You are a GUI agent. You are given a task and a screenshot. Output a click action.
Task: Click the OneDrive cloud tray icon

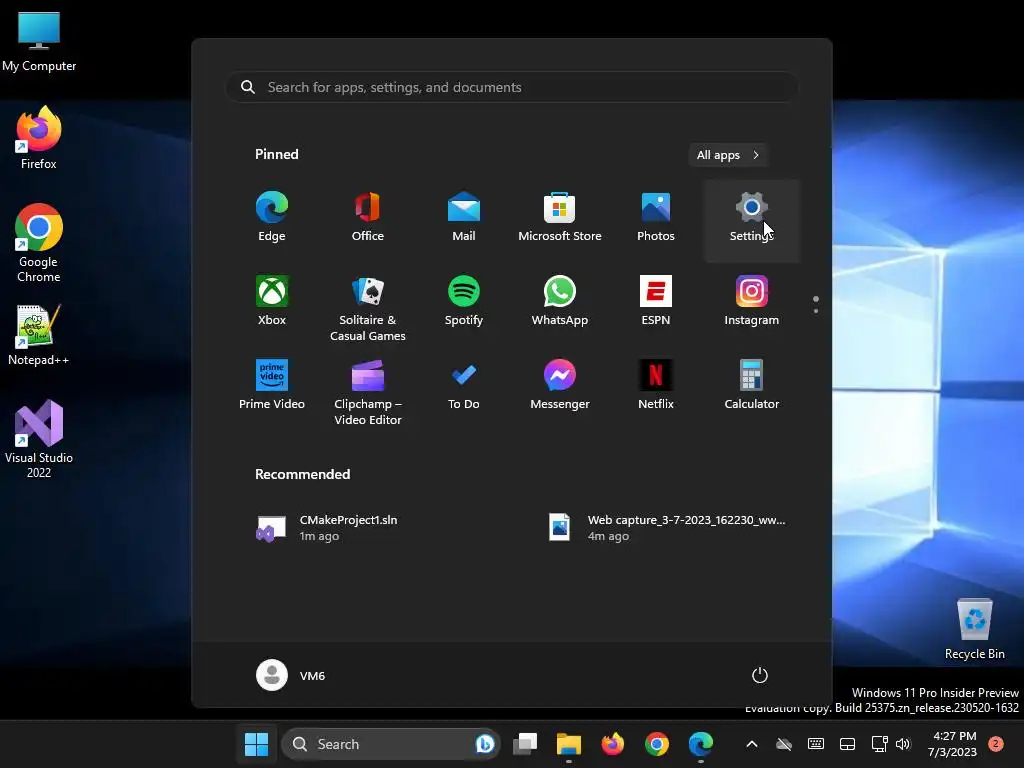click(x=784, y=744)
